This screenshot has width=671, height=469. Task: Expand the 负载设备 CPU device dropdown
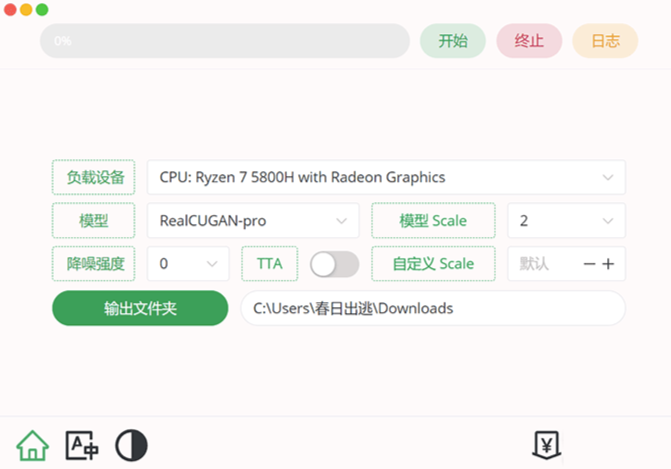point(386,178)
